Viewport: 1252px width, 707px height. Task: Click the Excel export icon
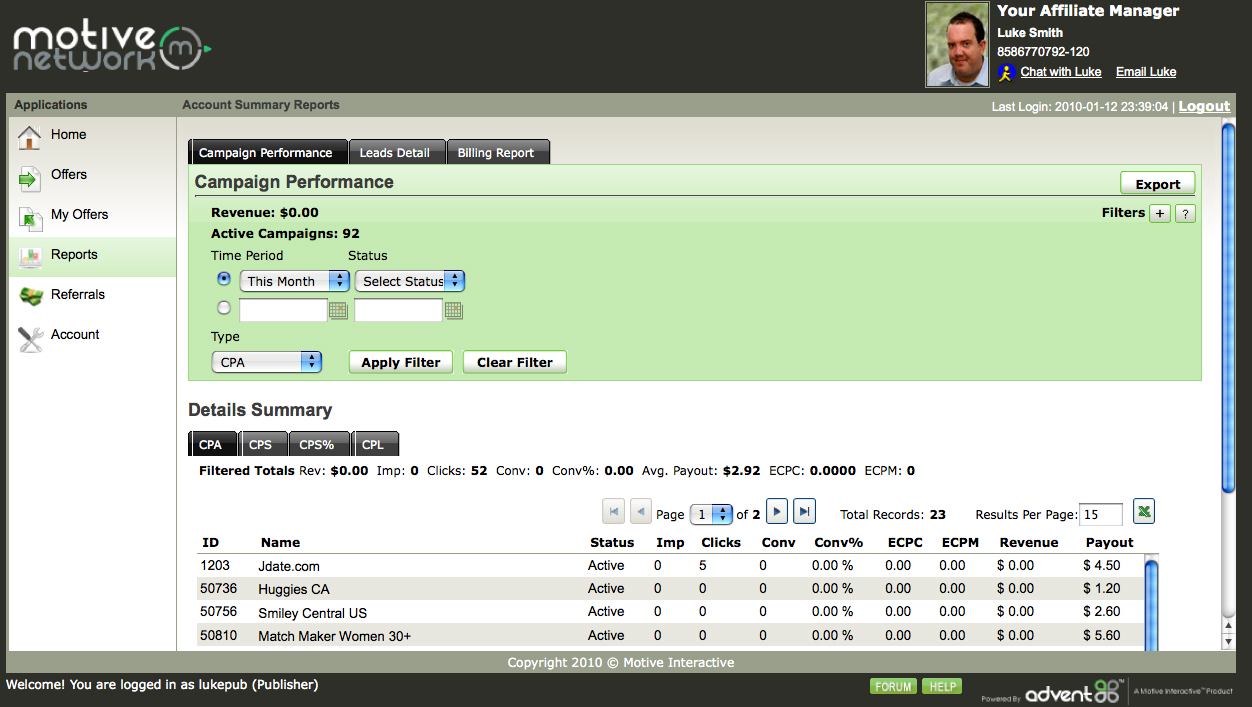click(1144, 512)
